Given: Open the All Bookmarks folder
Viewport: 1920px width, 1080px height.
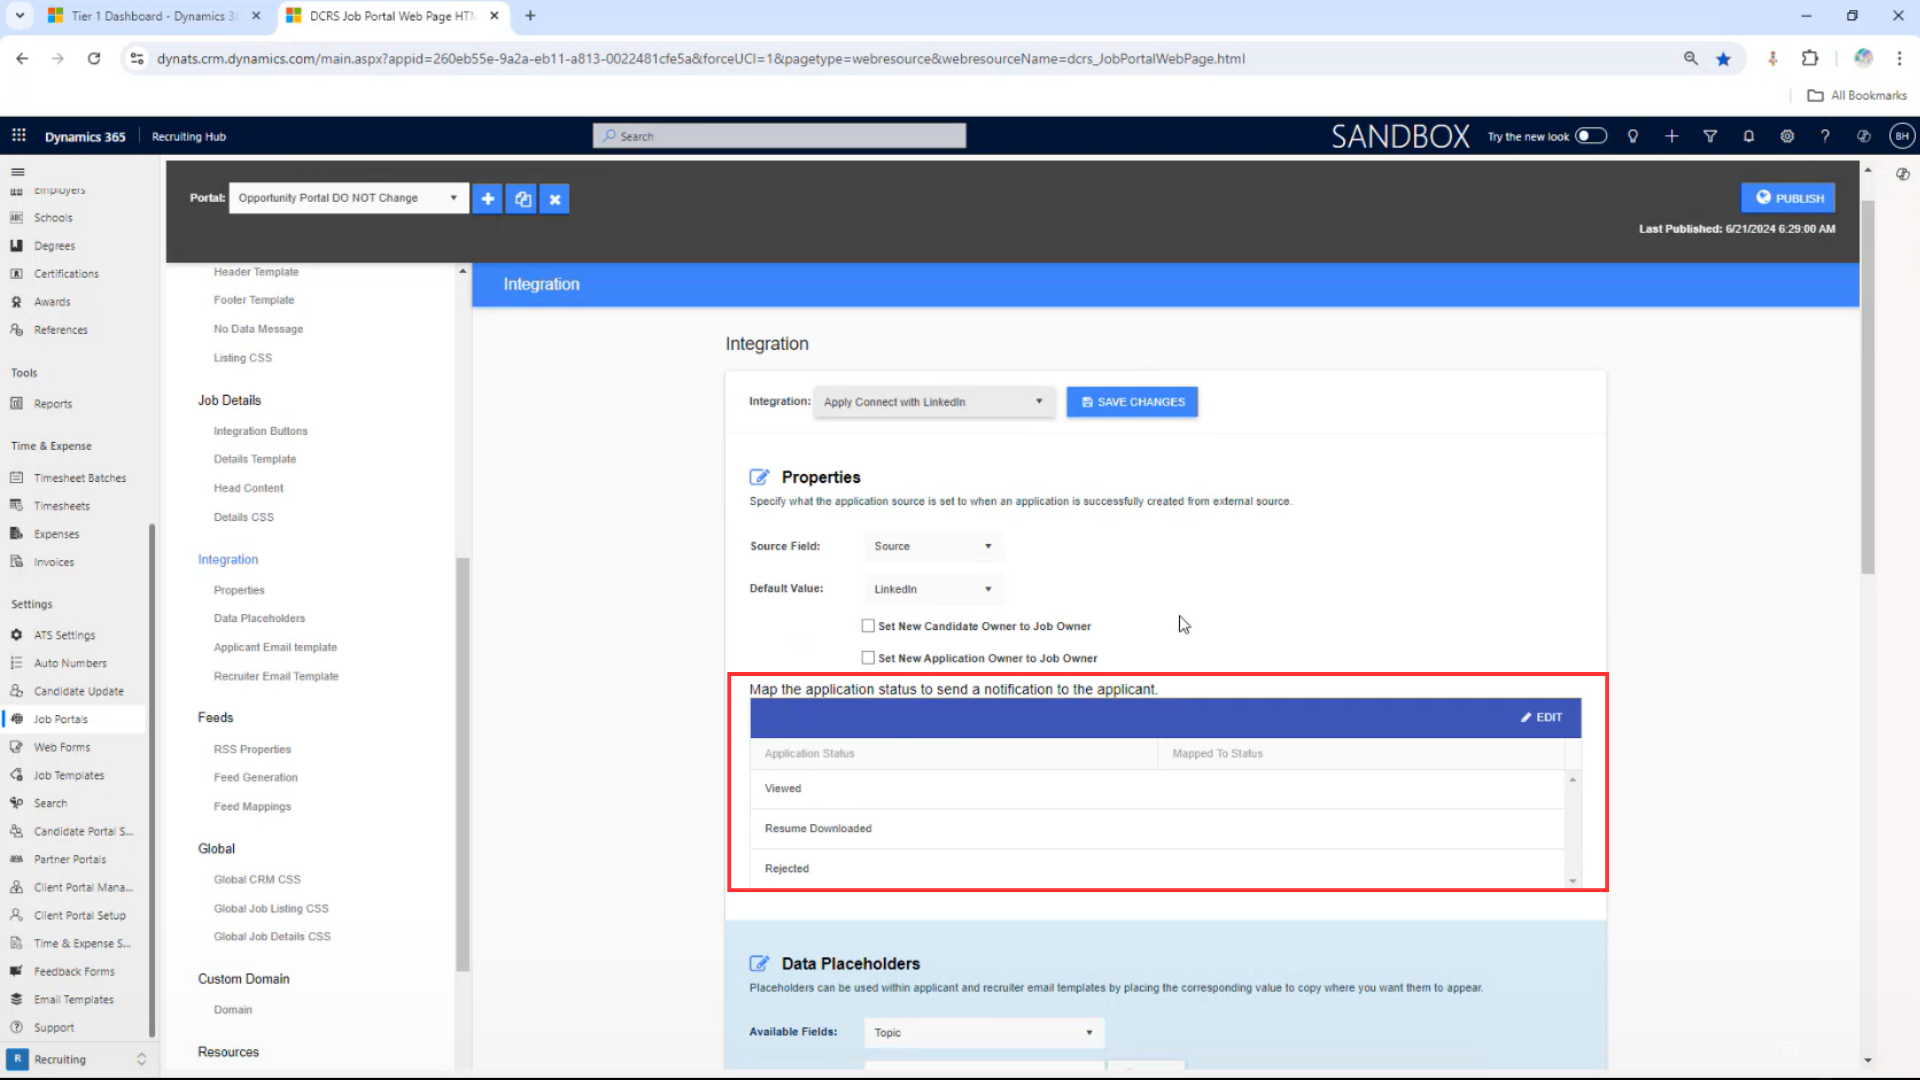Looking at the screenshot, I should [1858, 95].
